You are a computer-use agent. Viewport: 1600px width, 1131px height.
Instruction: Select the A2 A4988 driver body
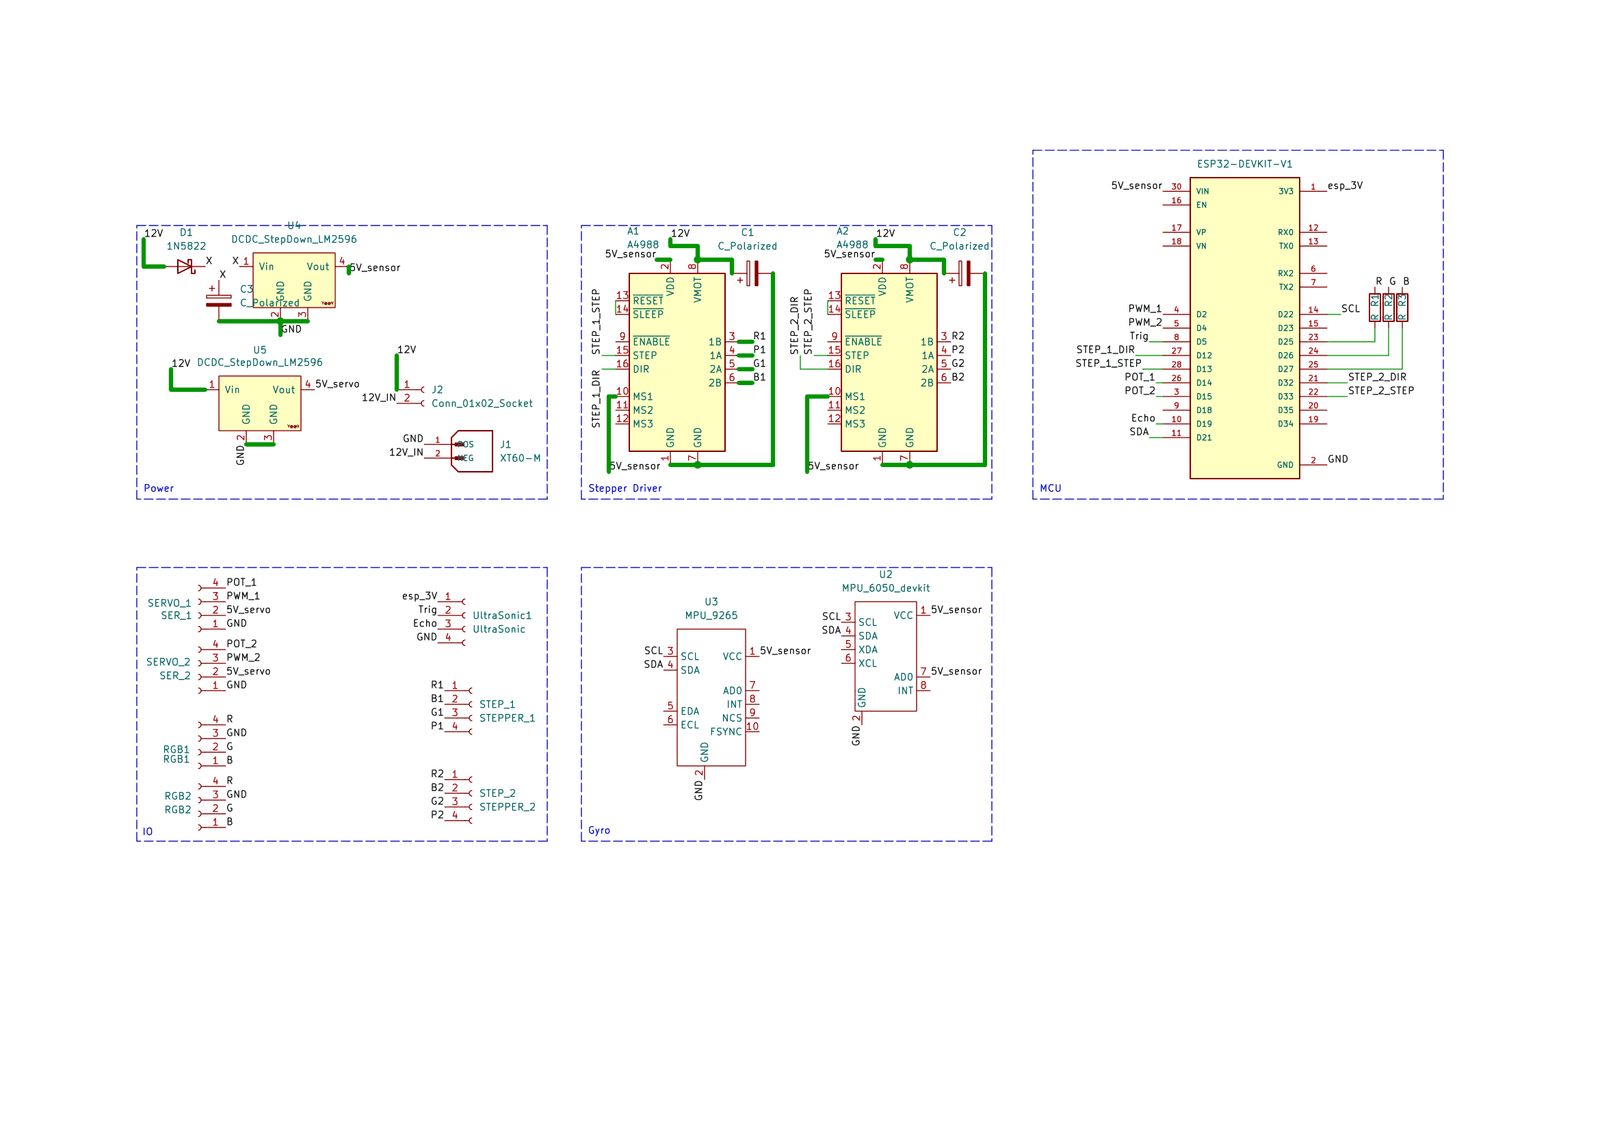pos(889,362)
